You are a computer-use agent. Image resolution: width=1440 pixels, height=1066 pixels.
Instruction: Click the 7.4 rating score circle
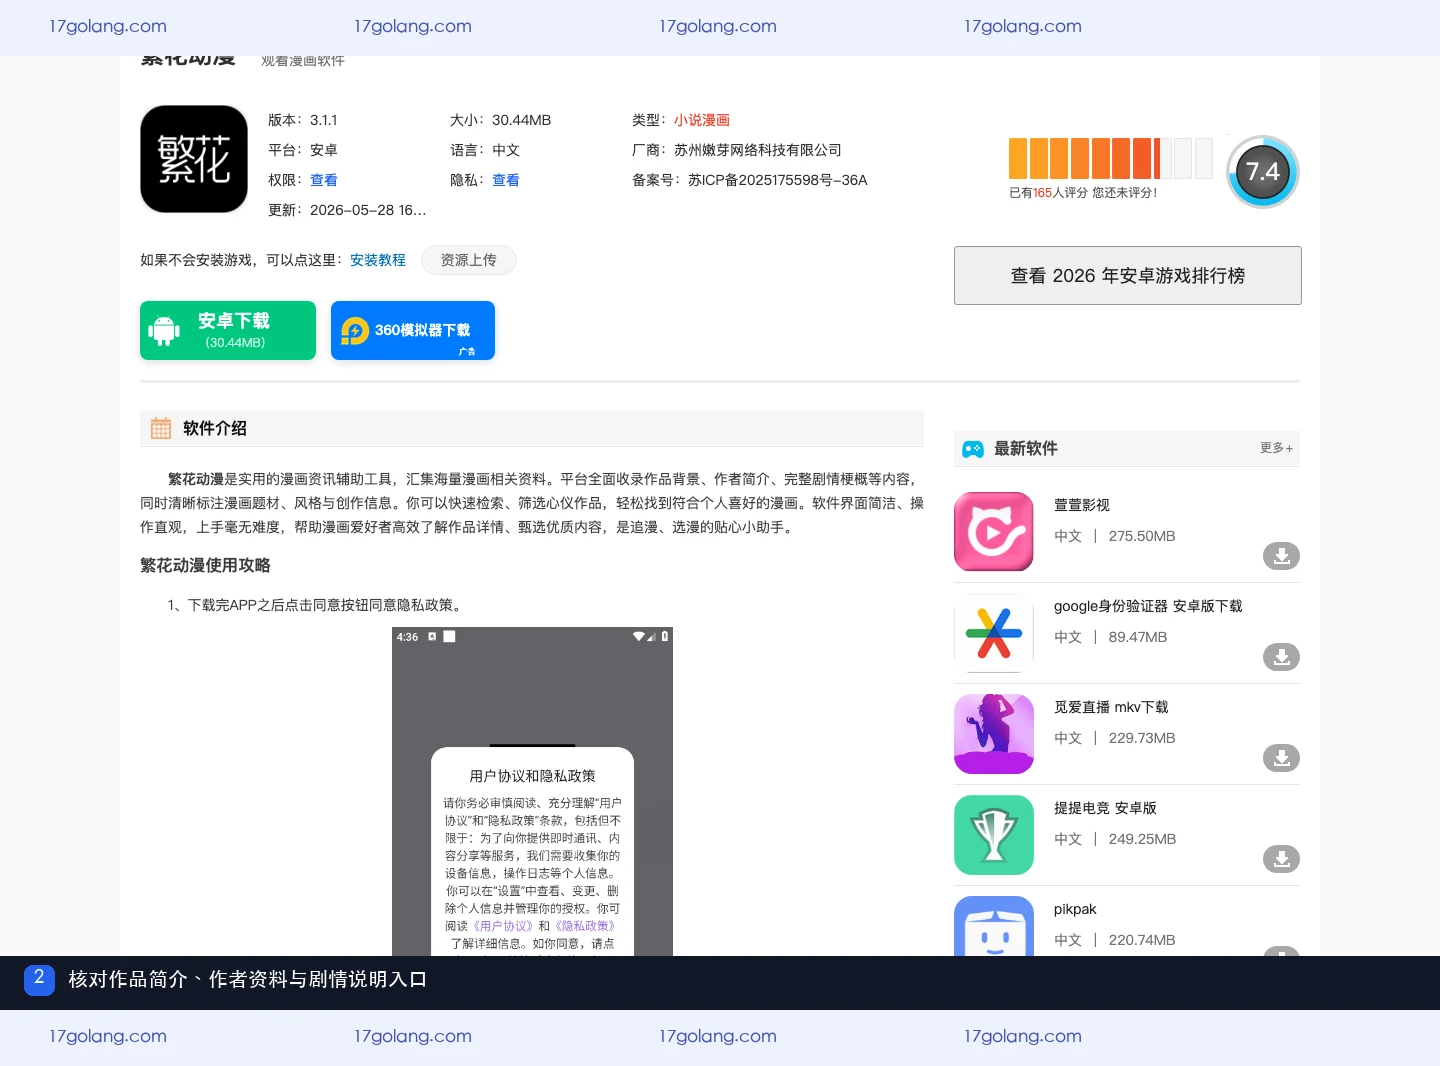[1263, 172]
